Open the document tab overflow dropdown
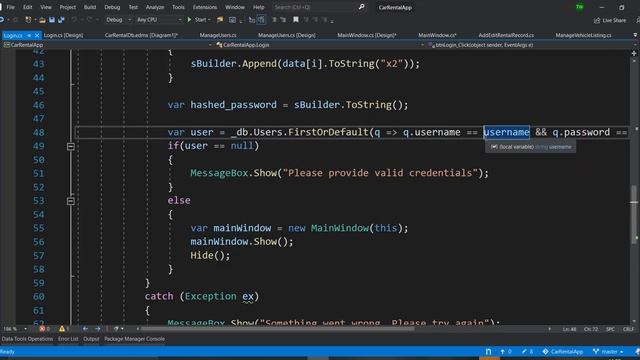Image resolution: width=640 pixels, height=360 pixels. 635,36
